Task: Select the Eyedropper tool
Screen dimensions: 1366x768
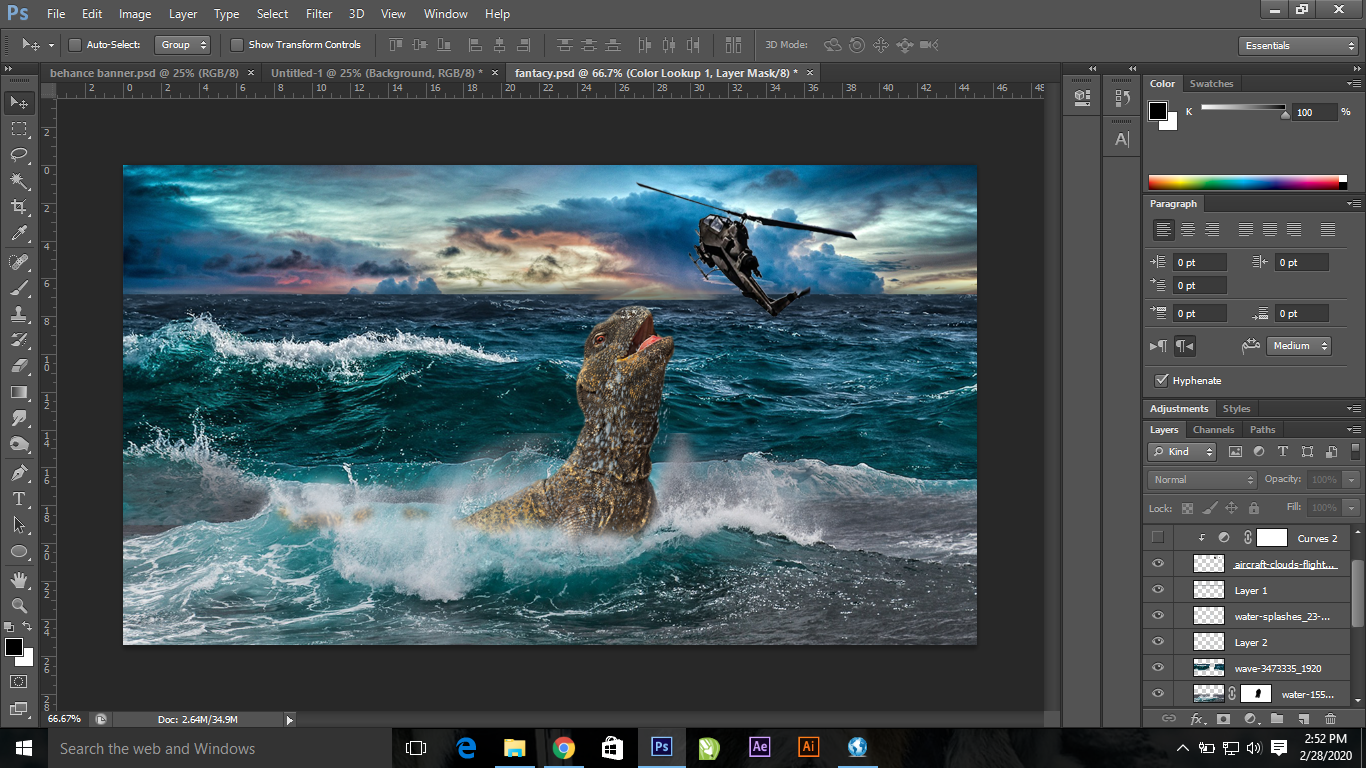Action: coord(19,234)
